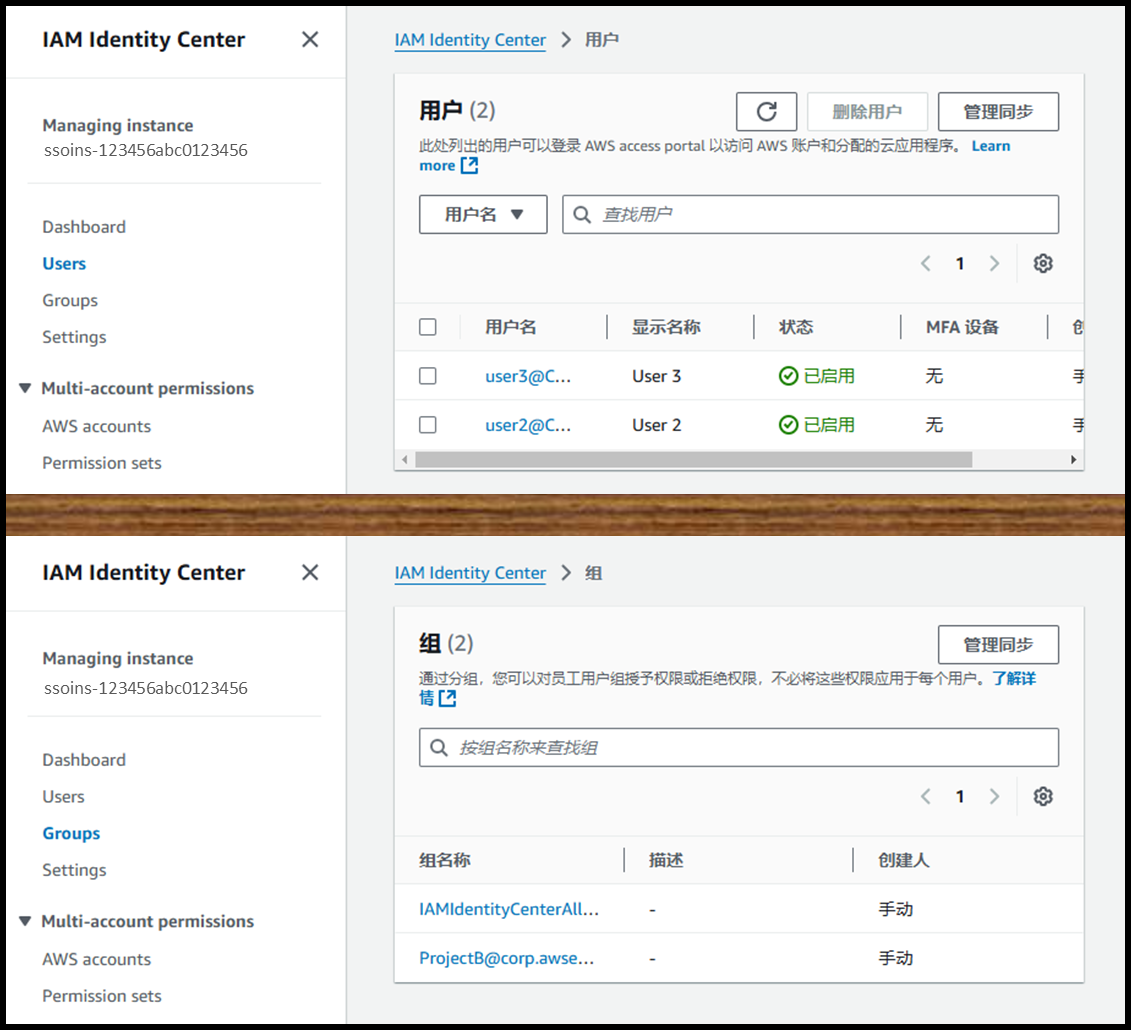Click page number 1 in groups pagination

[x=960, y=797]
